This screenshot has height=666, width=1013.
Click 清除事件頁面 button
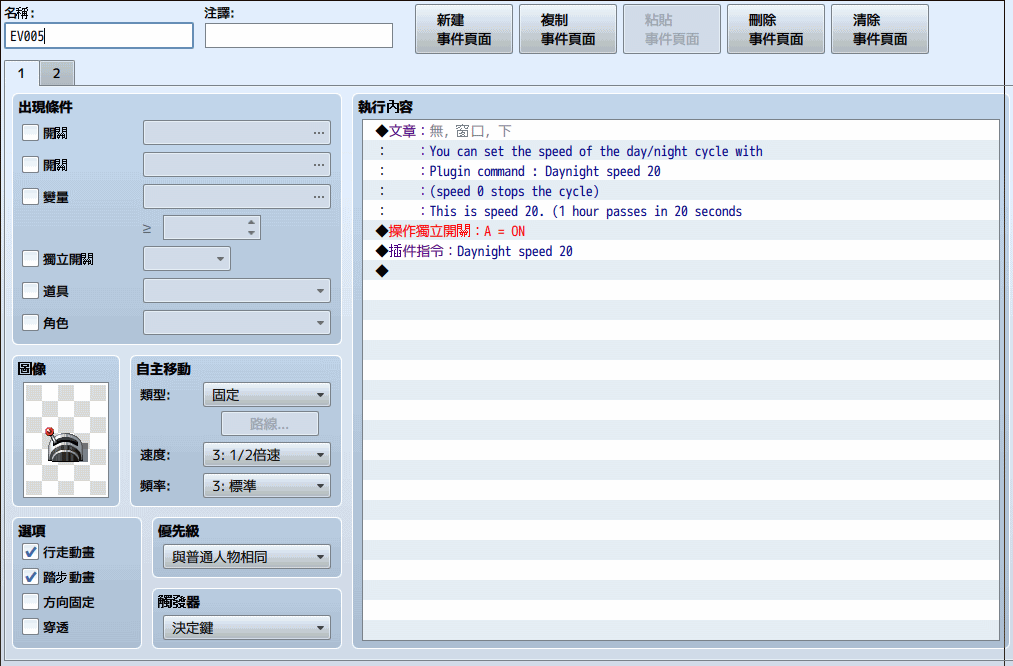(880, 29)
